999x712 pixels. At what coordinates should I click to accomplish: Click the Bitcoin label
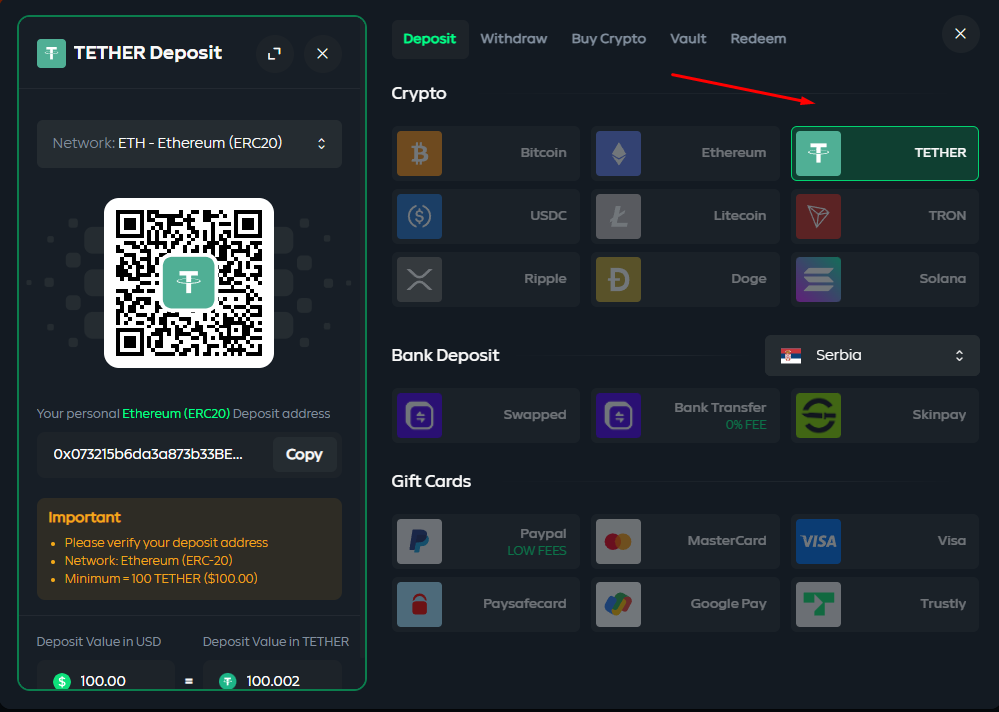543,153
